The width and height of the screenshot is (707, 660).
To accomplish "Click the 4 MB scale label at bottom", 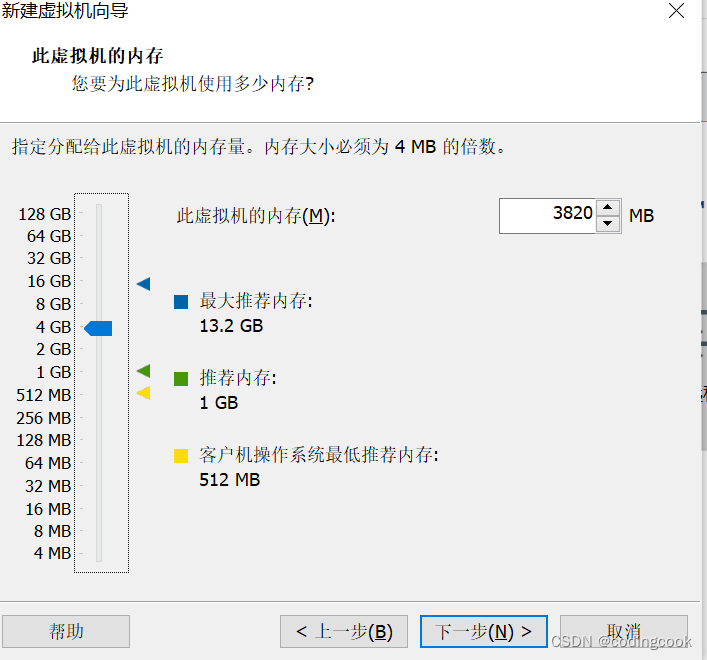I will pyautogui.click(x=52, y=554).
